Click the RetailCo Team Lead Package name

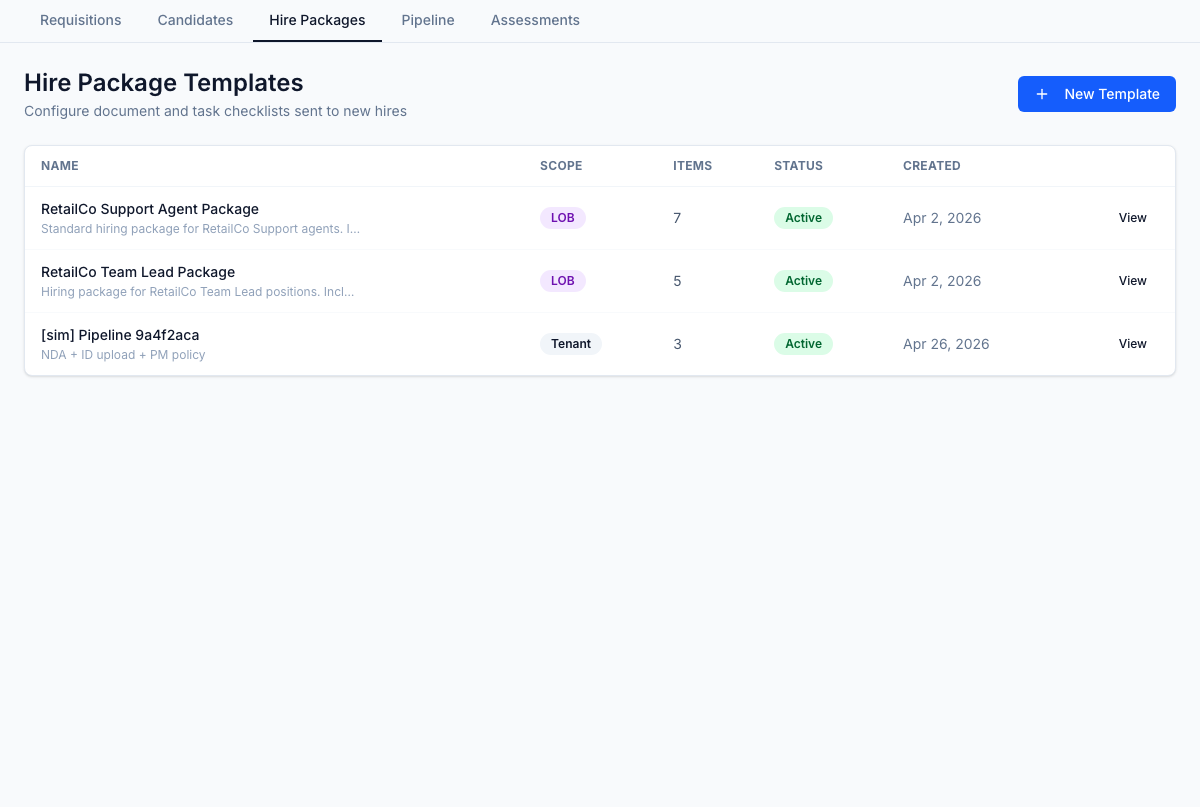pos(138,272)
